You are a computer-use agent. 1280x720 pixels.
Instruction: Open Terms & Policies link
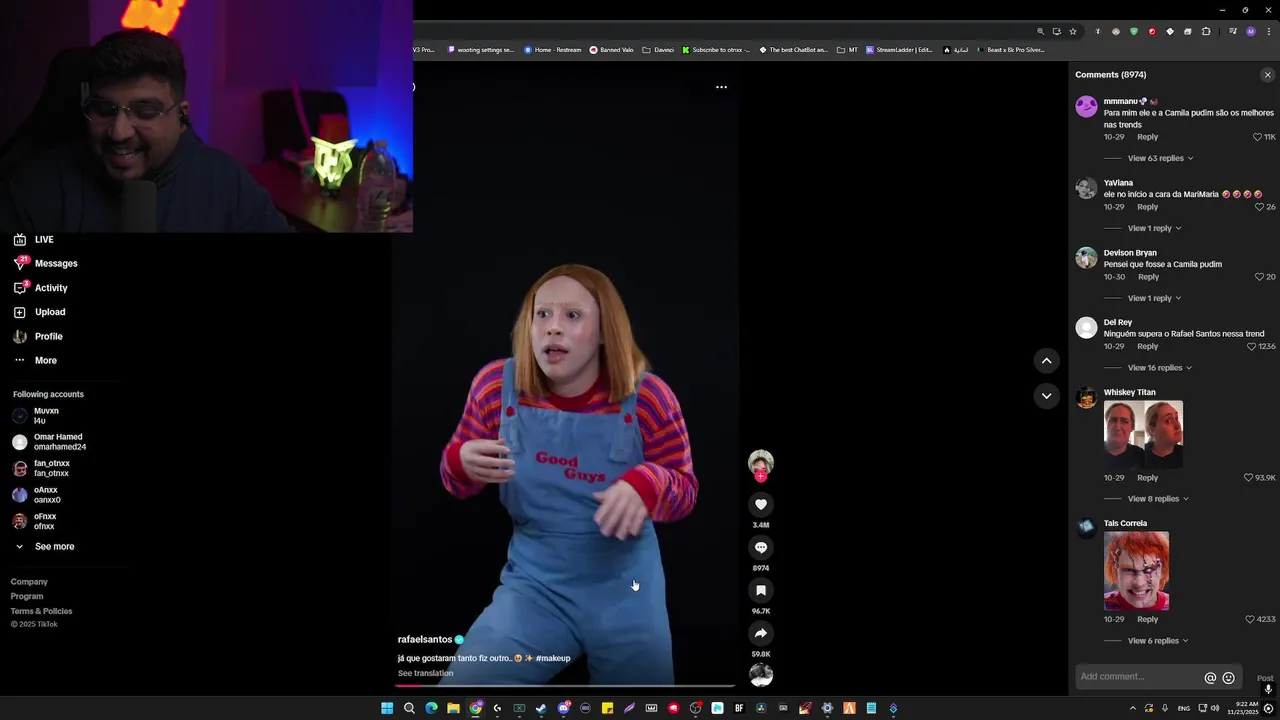click(41, 611)
